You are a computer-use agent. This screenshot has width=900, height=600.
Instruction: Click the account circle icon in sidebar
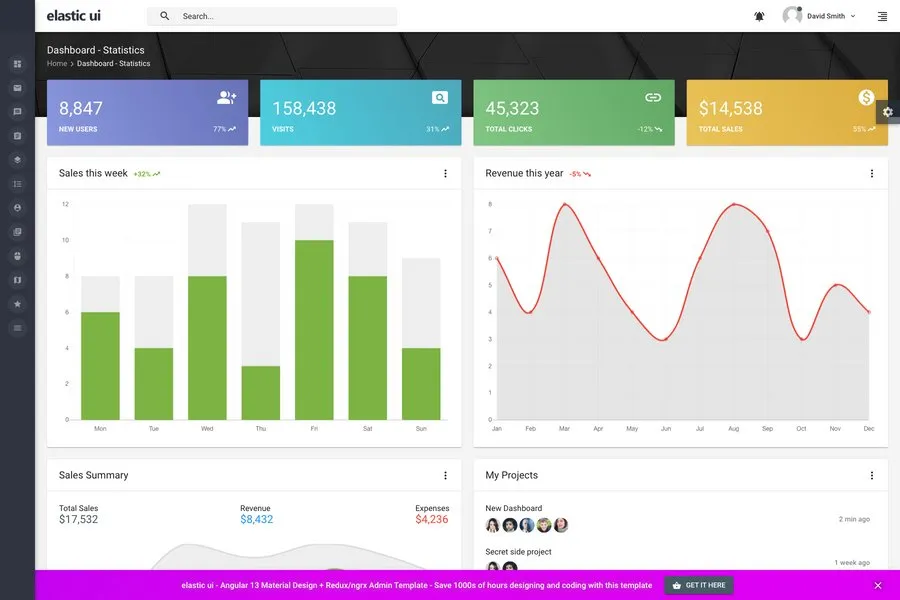pos(17,208)
